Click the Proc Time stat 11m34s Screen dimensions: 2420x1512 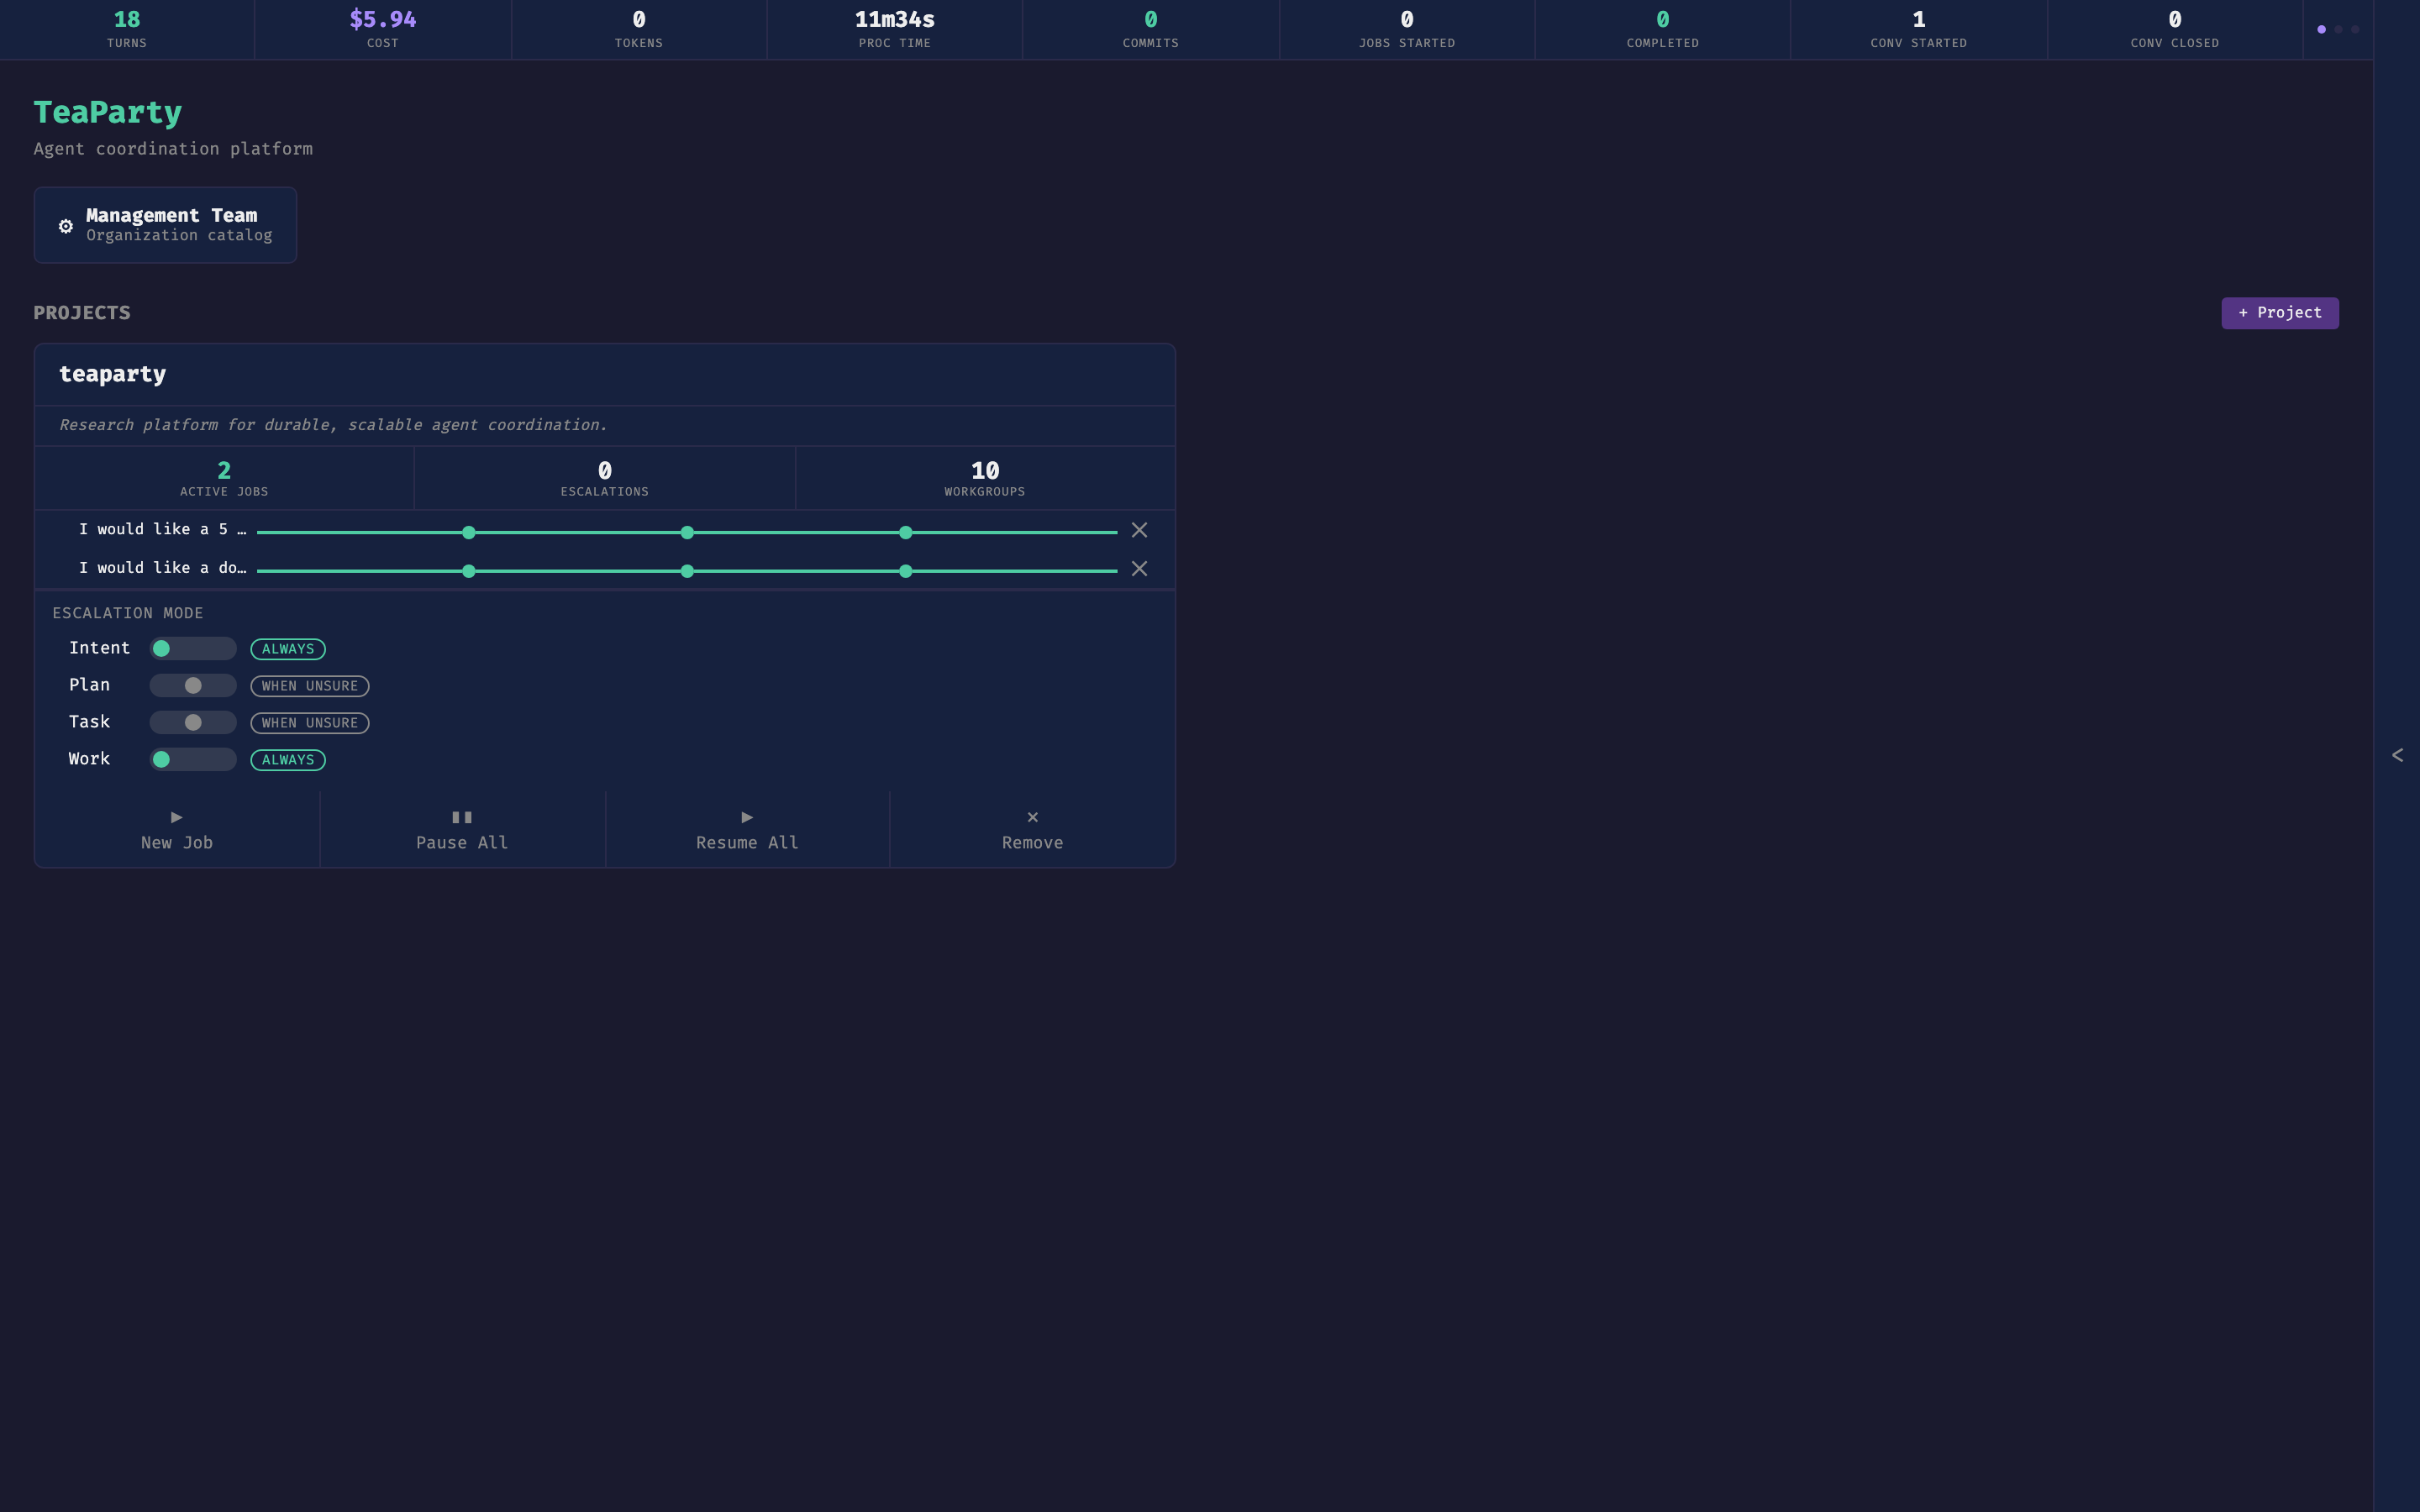(895, 29)
